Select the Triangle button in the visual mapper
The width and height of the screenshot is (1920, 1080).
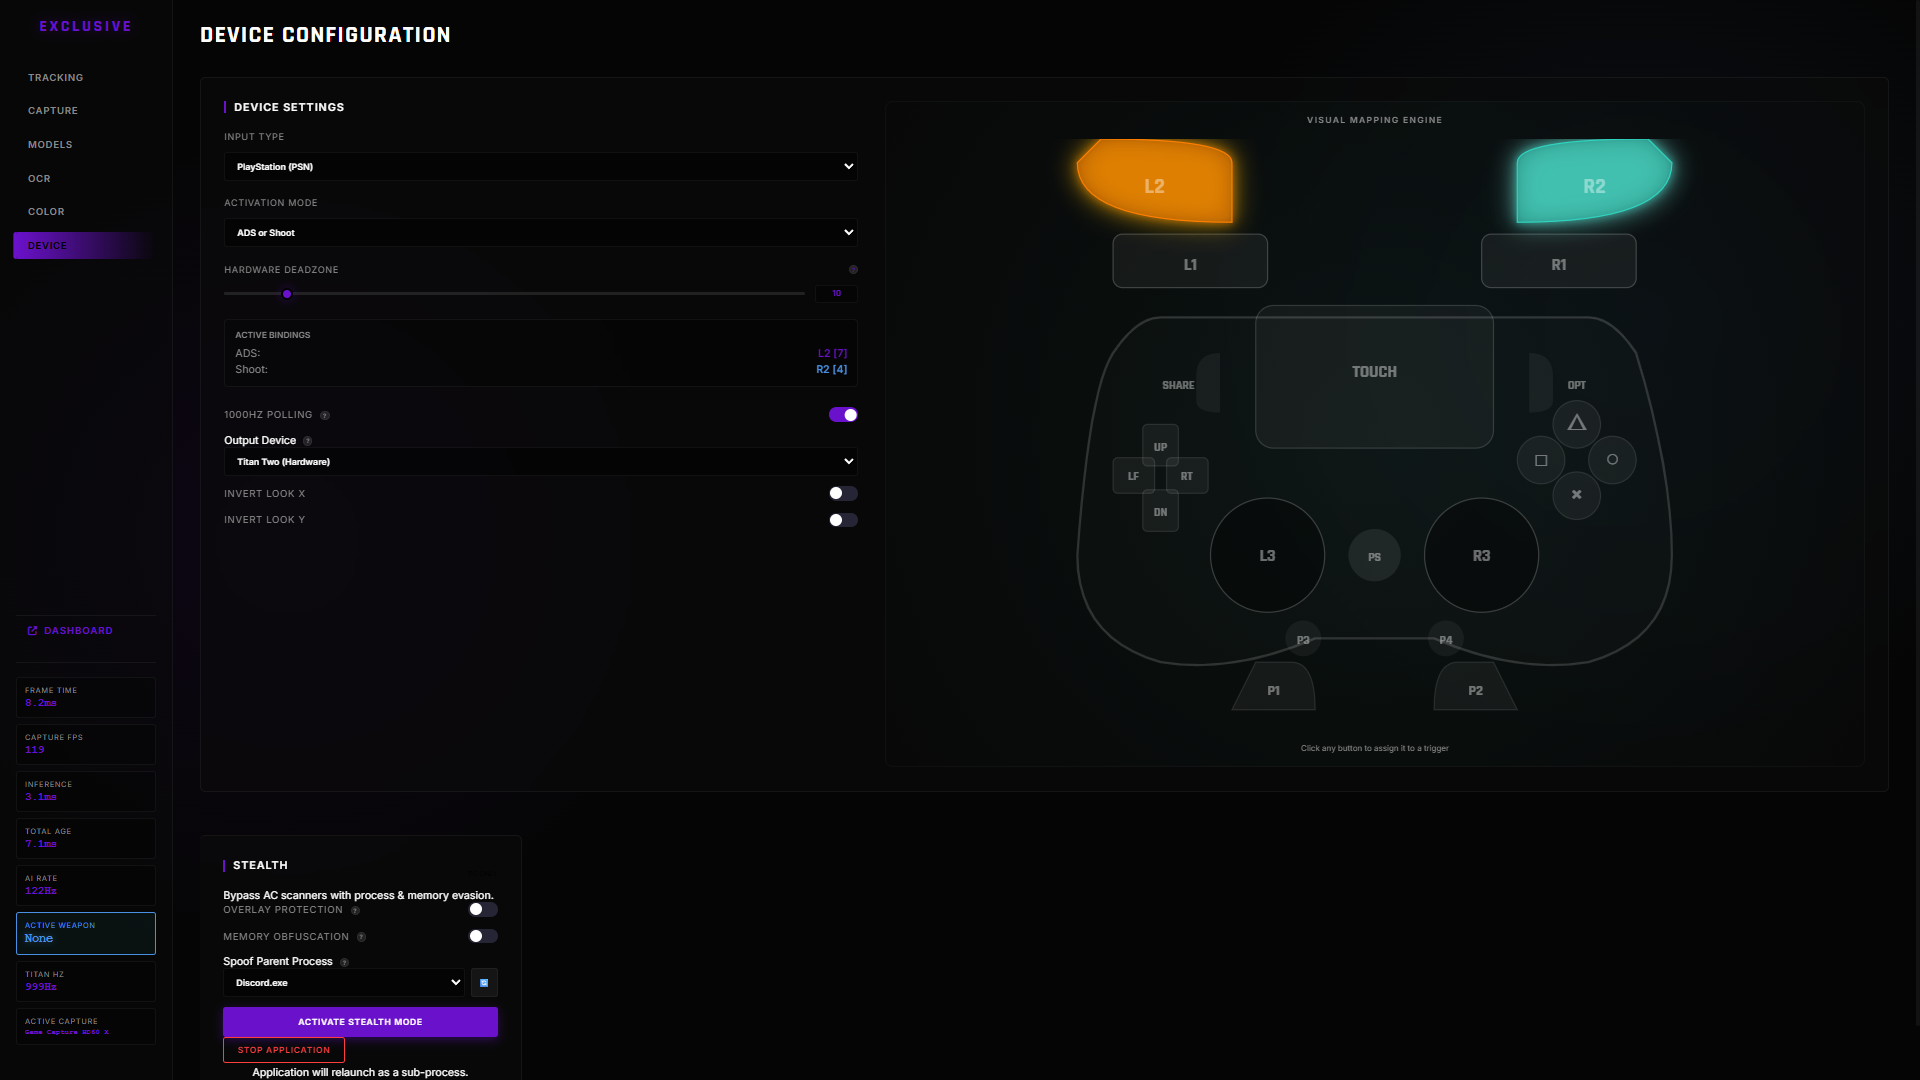(1577, 424)
